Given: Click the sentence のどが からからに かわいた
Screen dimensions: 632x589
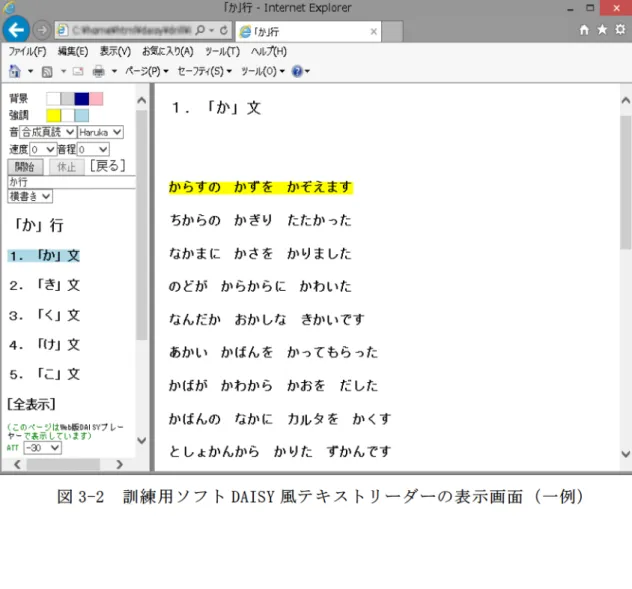Looking at the screenshot, I should (x=260, y=287).
